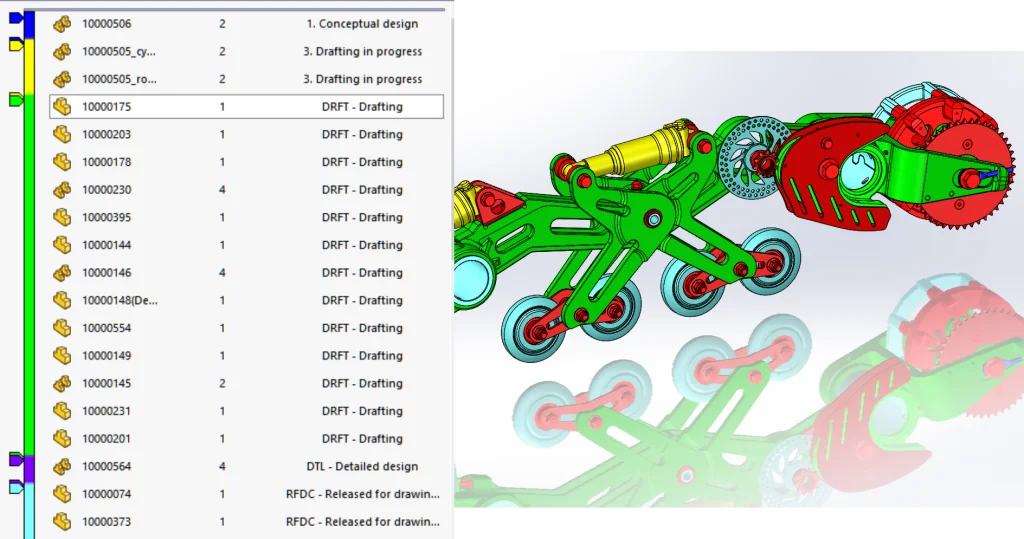Screen dimensions: 1024x539
Task: Click the assembly icon beside 10000505_cy...
Action: (62, 52)
